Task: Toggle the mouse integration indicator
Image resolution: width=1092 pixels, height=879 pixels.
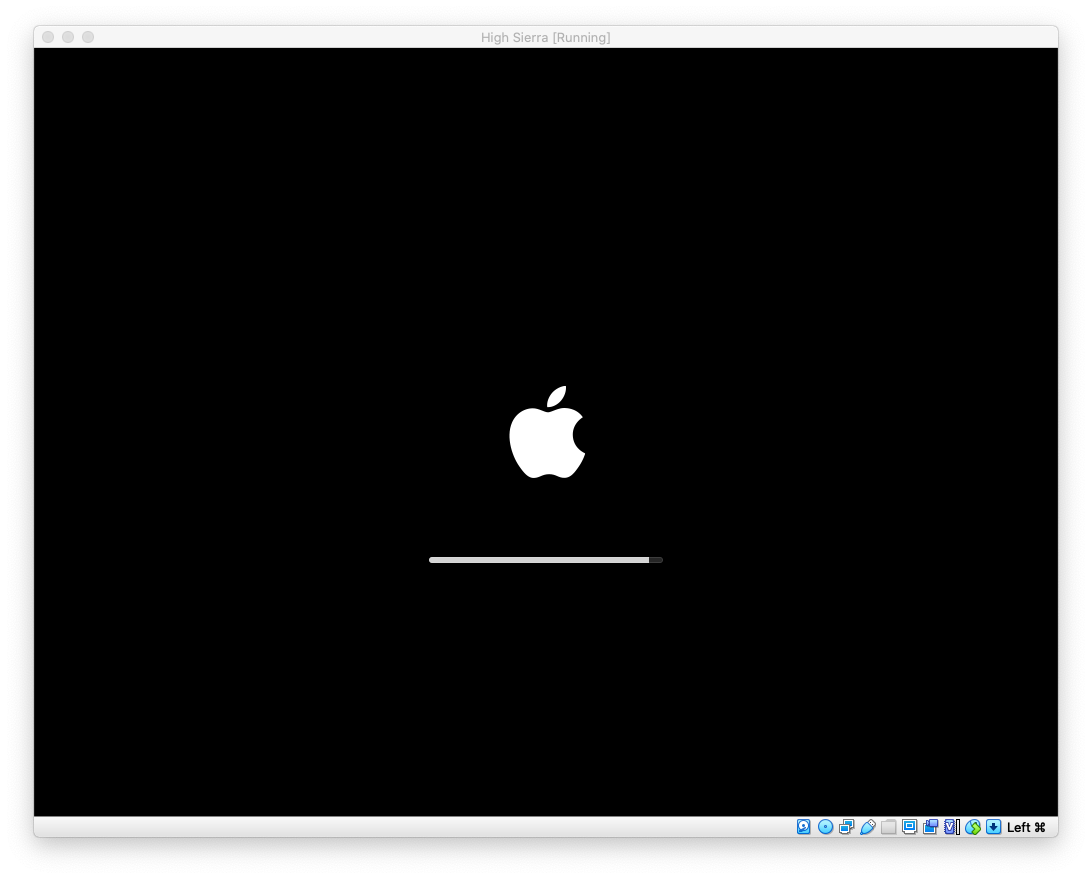Action: click(x=973, y=827)
